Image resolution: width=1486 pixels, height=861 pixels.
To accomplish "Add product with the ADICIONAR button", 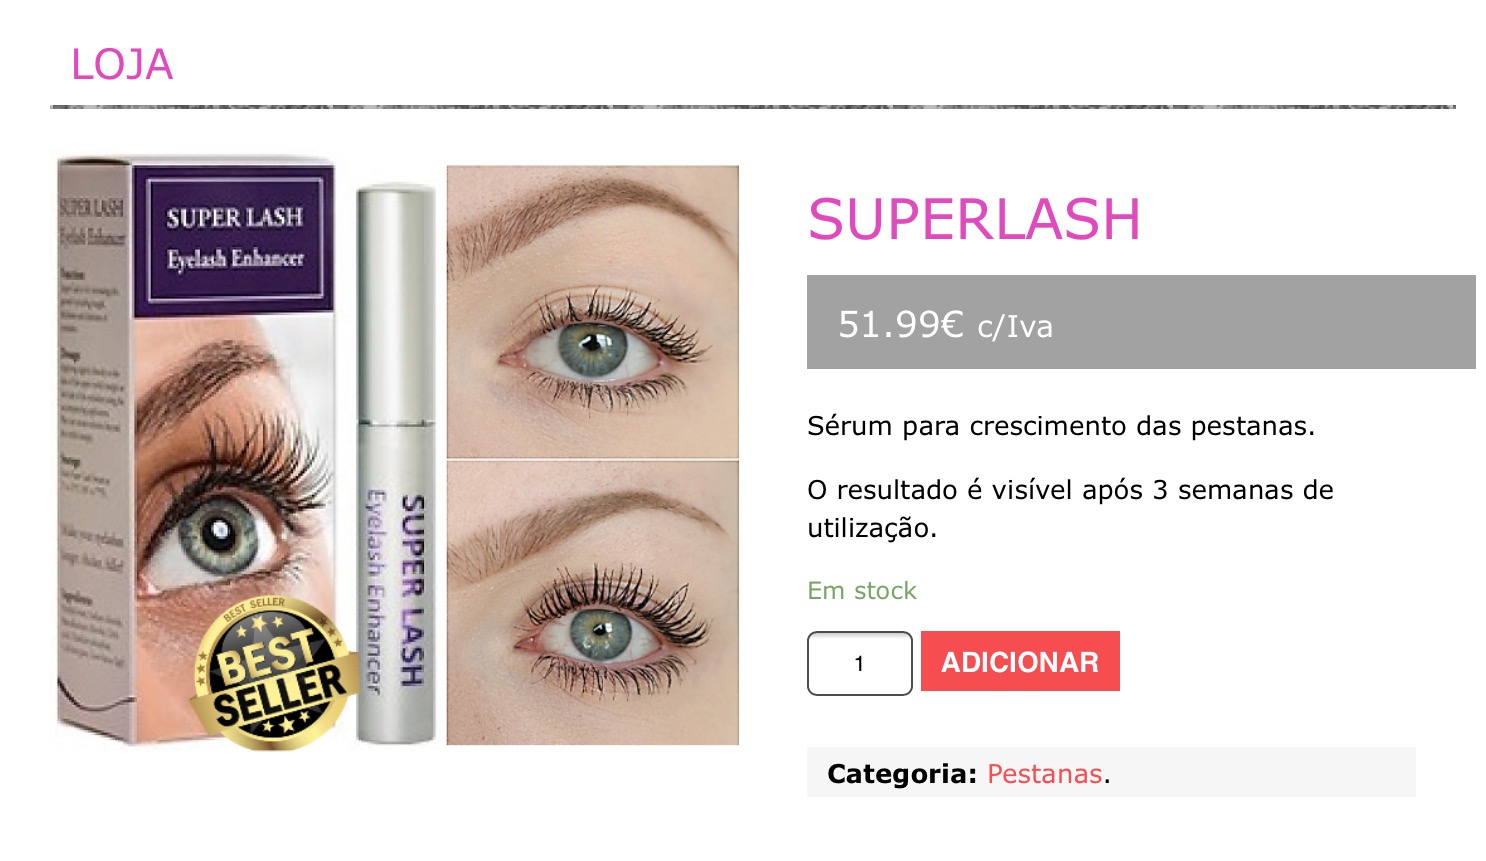I will coord(1020,661).
